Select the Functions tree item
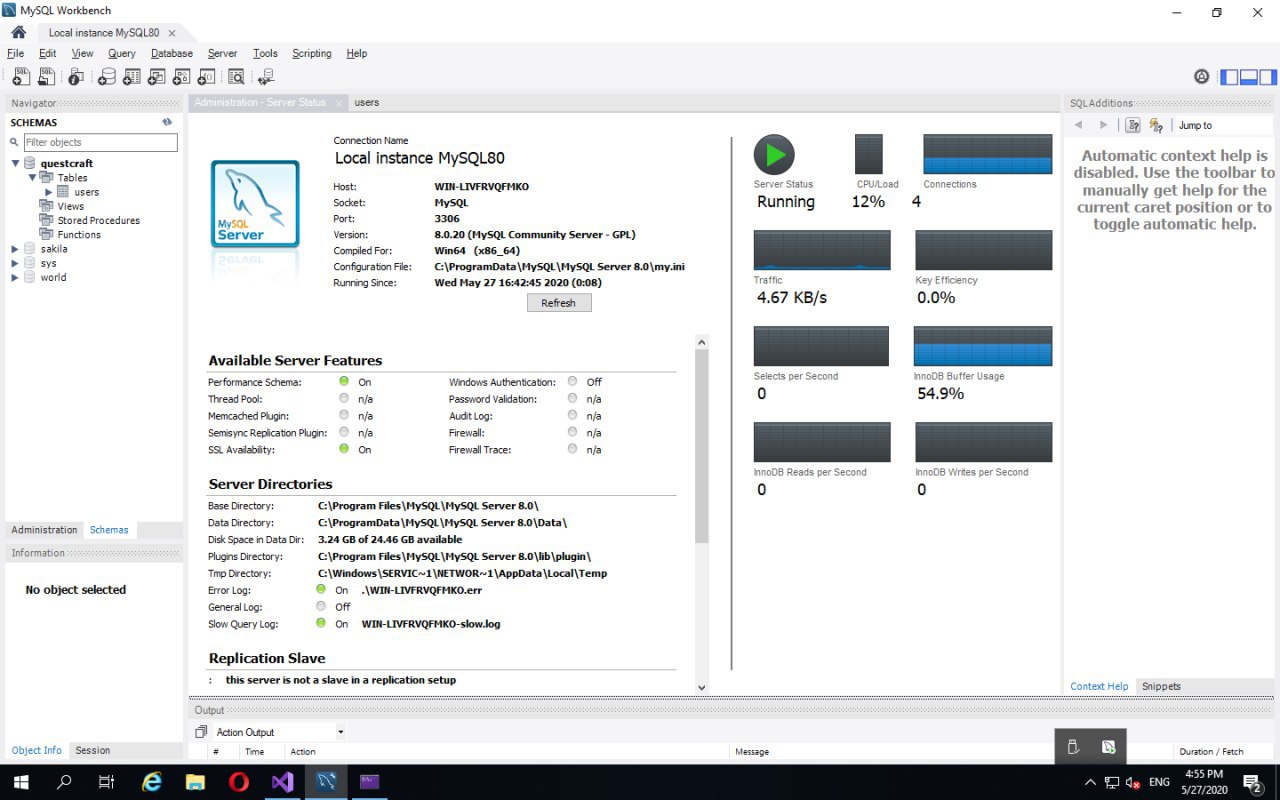The image size is (1280, 800). (79, 234)
